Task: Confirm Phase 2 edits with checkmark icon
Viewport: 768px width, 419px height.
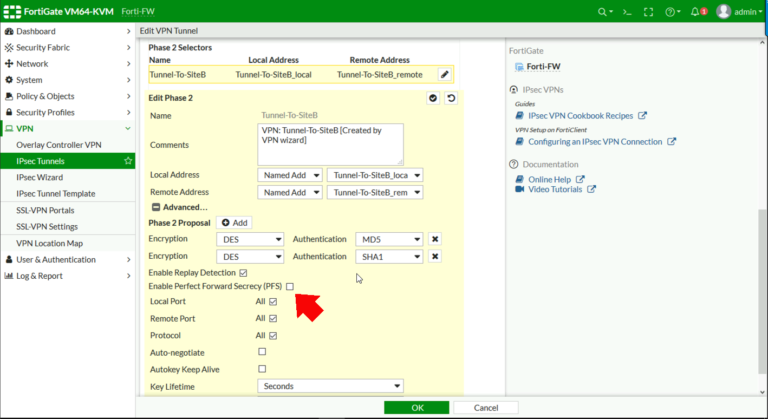Action: point(433,98)
